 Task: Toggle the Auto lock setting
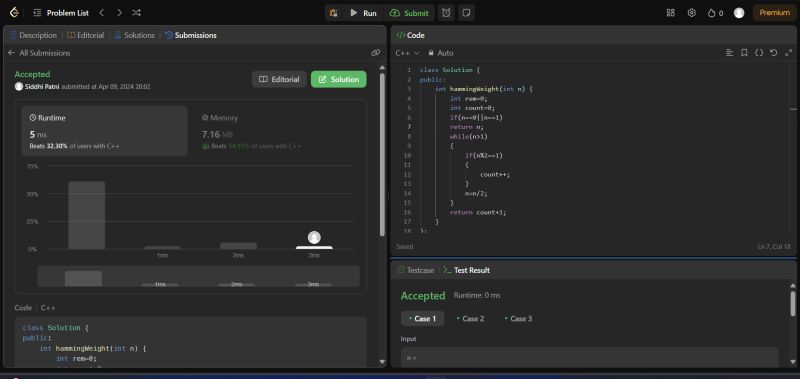[441, 53]
